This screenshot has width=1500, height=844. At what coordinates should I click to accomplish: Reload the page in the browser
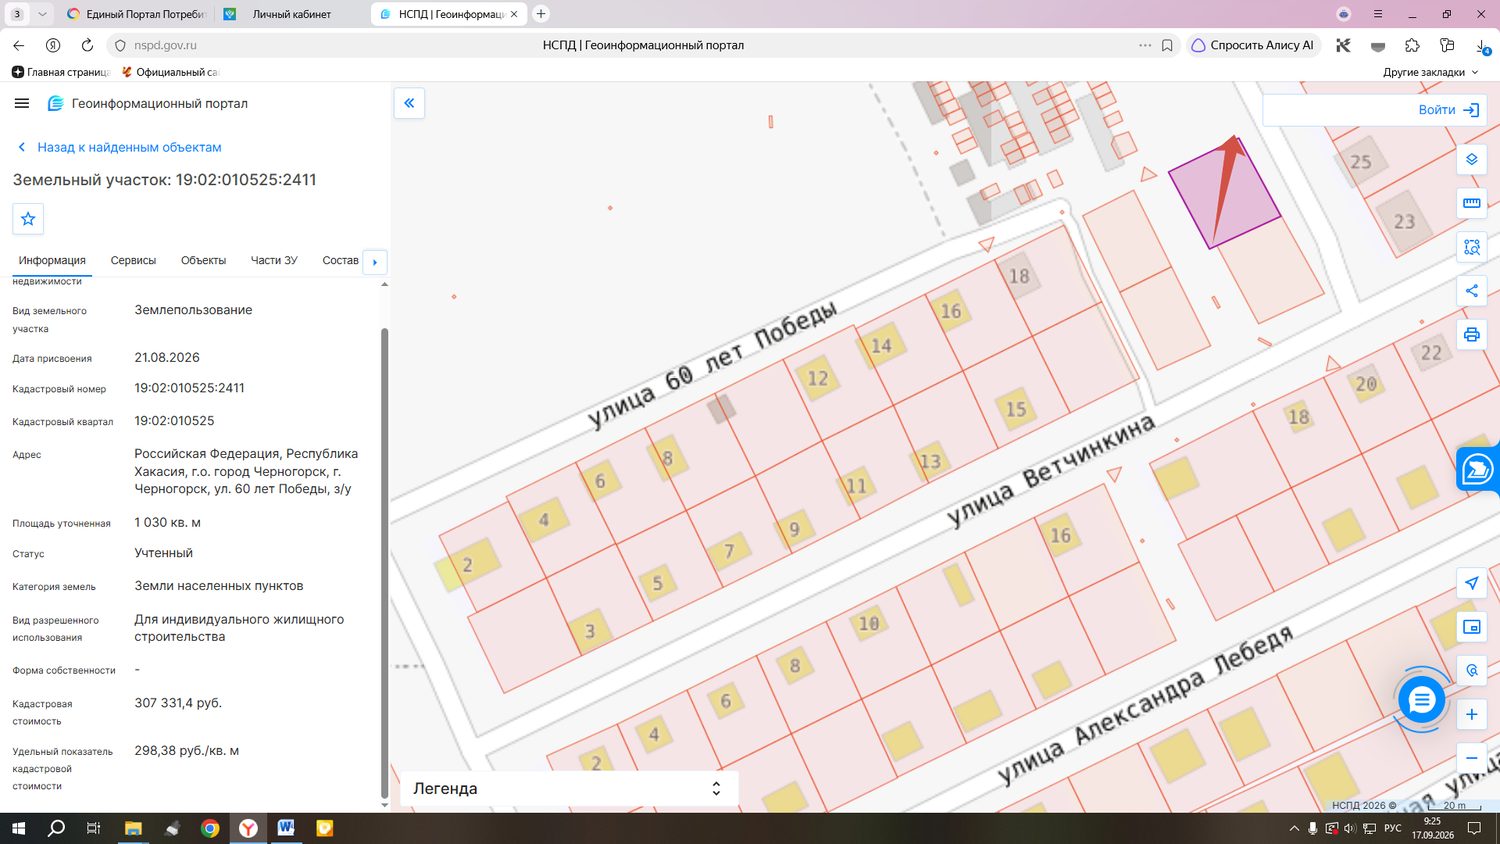pyautogui.click(x=87, y=45)
